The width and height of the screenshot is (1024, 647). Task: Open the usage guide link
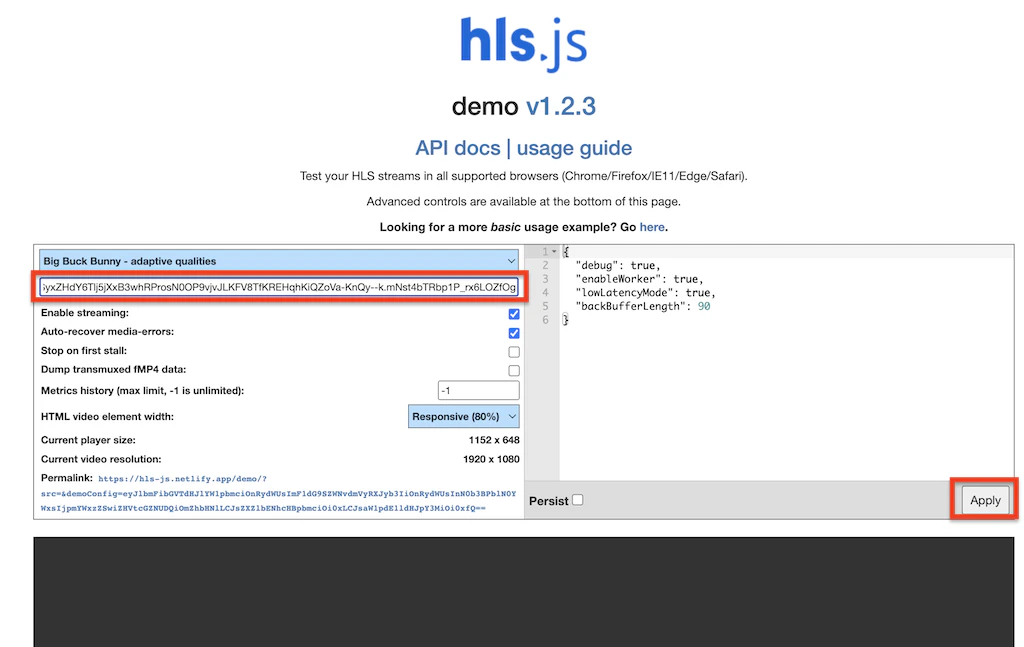[x=574, y=148]
